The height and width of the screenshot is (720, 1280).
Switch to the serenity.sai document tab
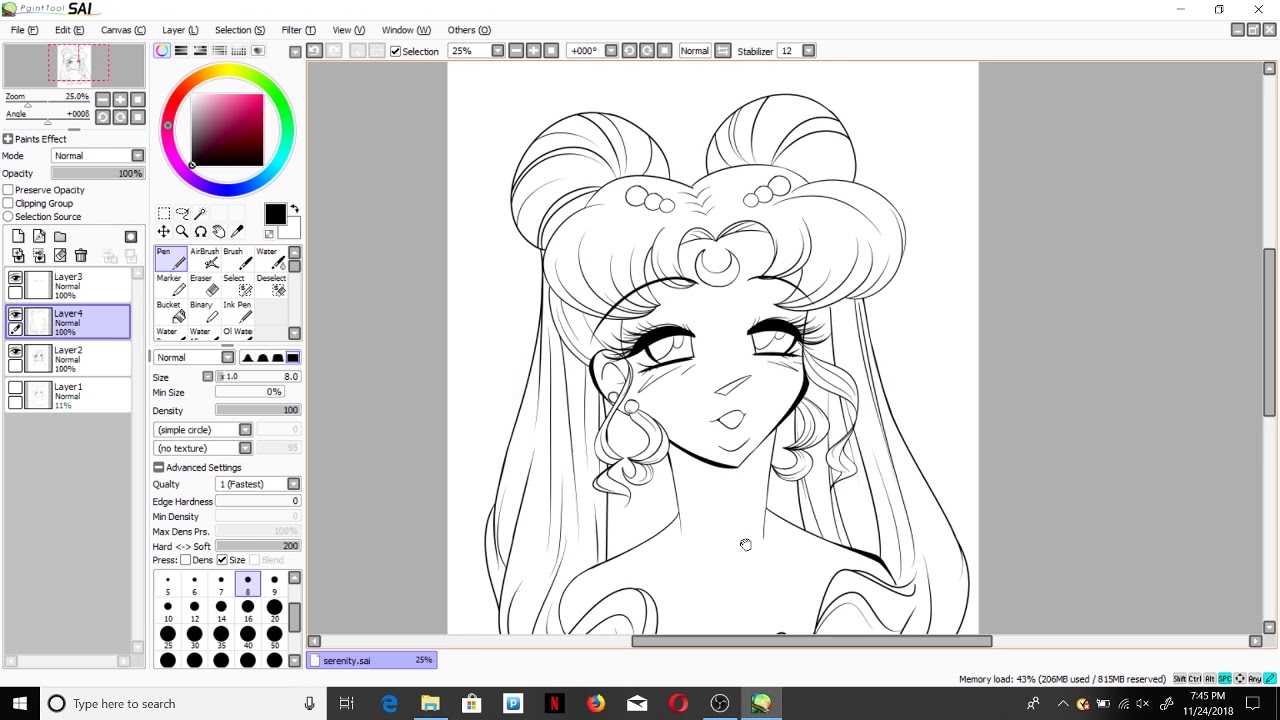(372, 660)
